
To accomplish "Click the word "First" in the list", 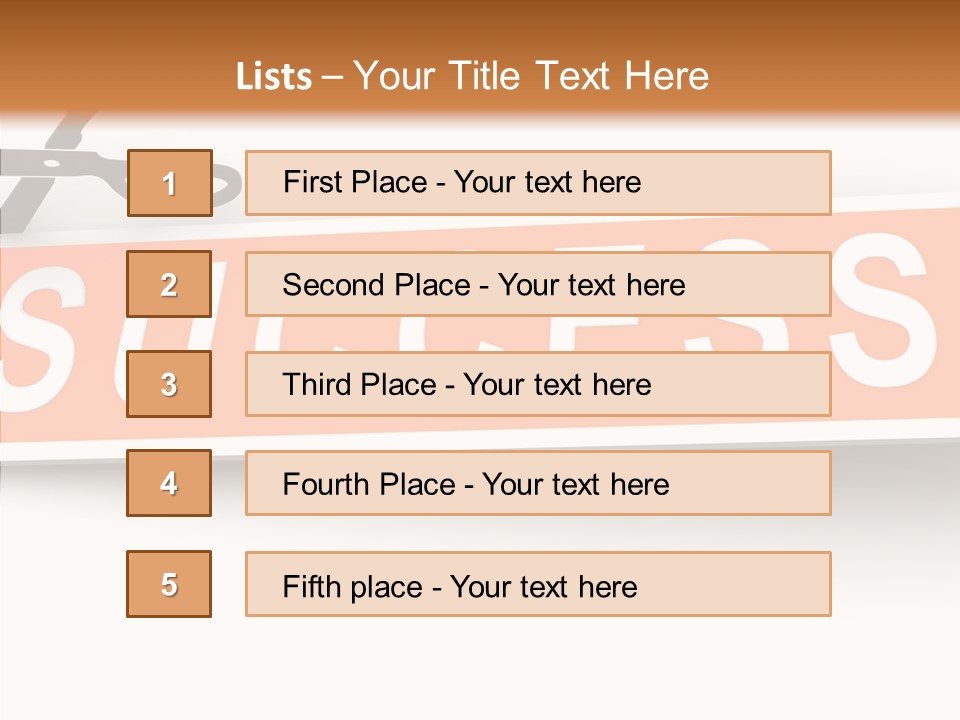I will [313, 182].
